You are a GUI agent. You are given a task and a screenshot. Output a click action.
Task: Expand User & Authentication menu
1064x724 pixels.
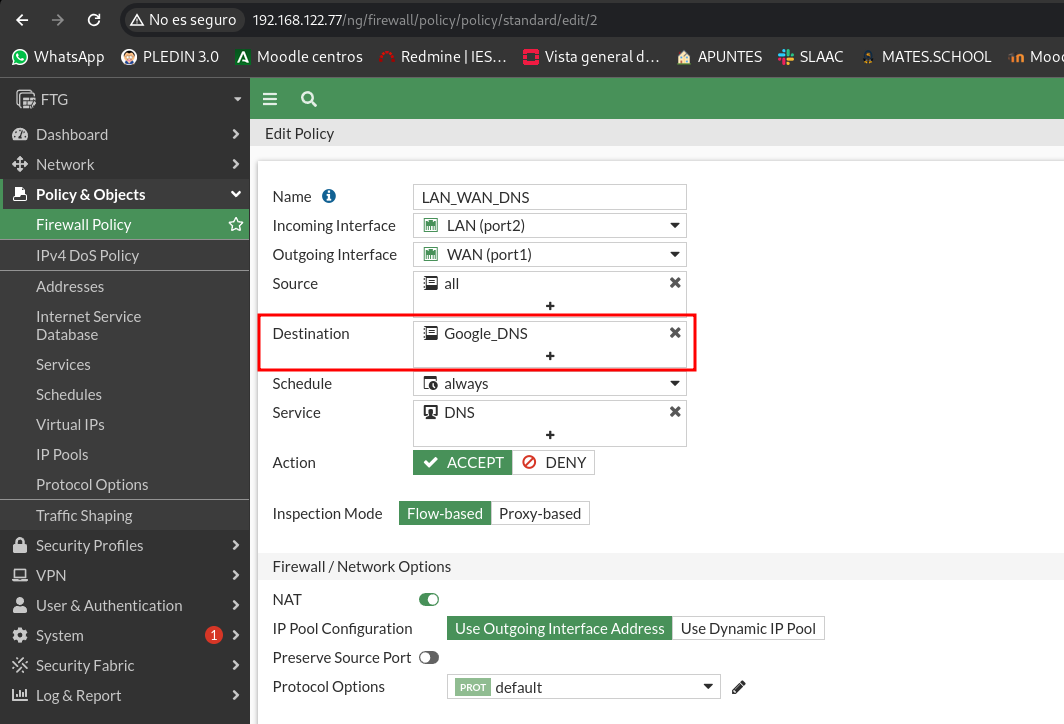click(x=125, y=605)
